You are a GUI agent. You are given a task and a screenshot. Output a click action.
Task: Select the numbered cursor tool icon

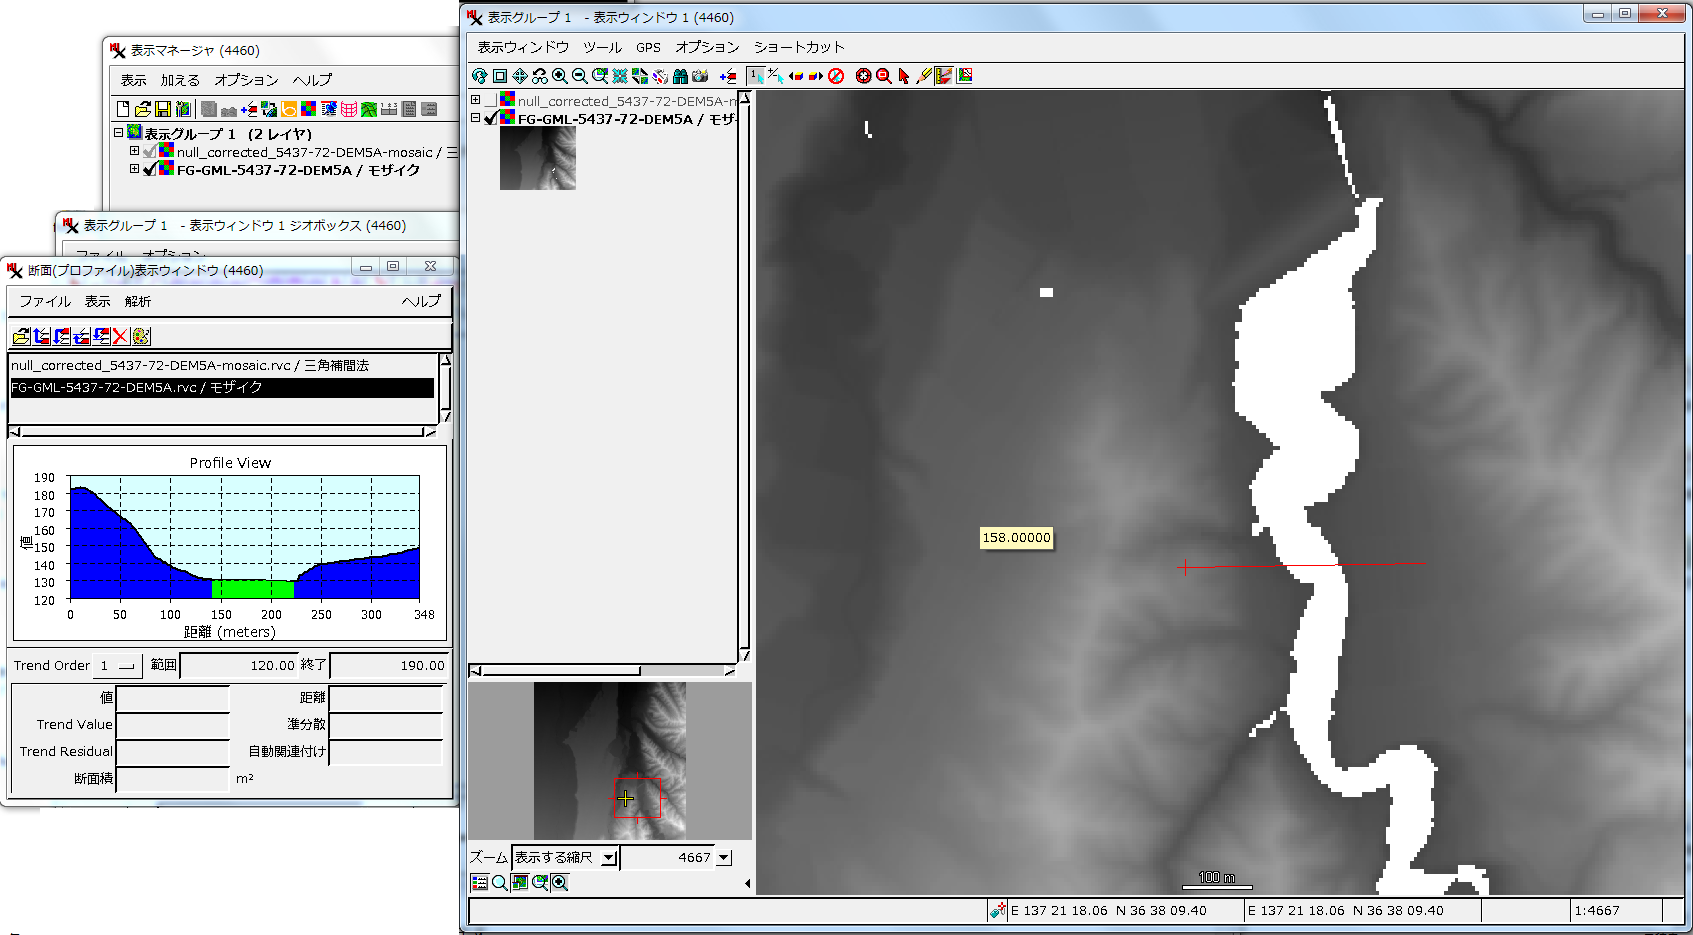pyautogui.click(x=756, y=76)
